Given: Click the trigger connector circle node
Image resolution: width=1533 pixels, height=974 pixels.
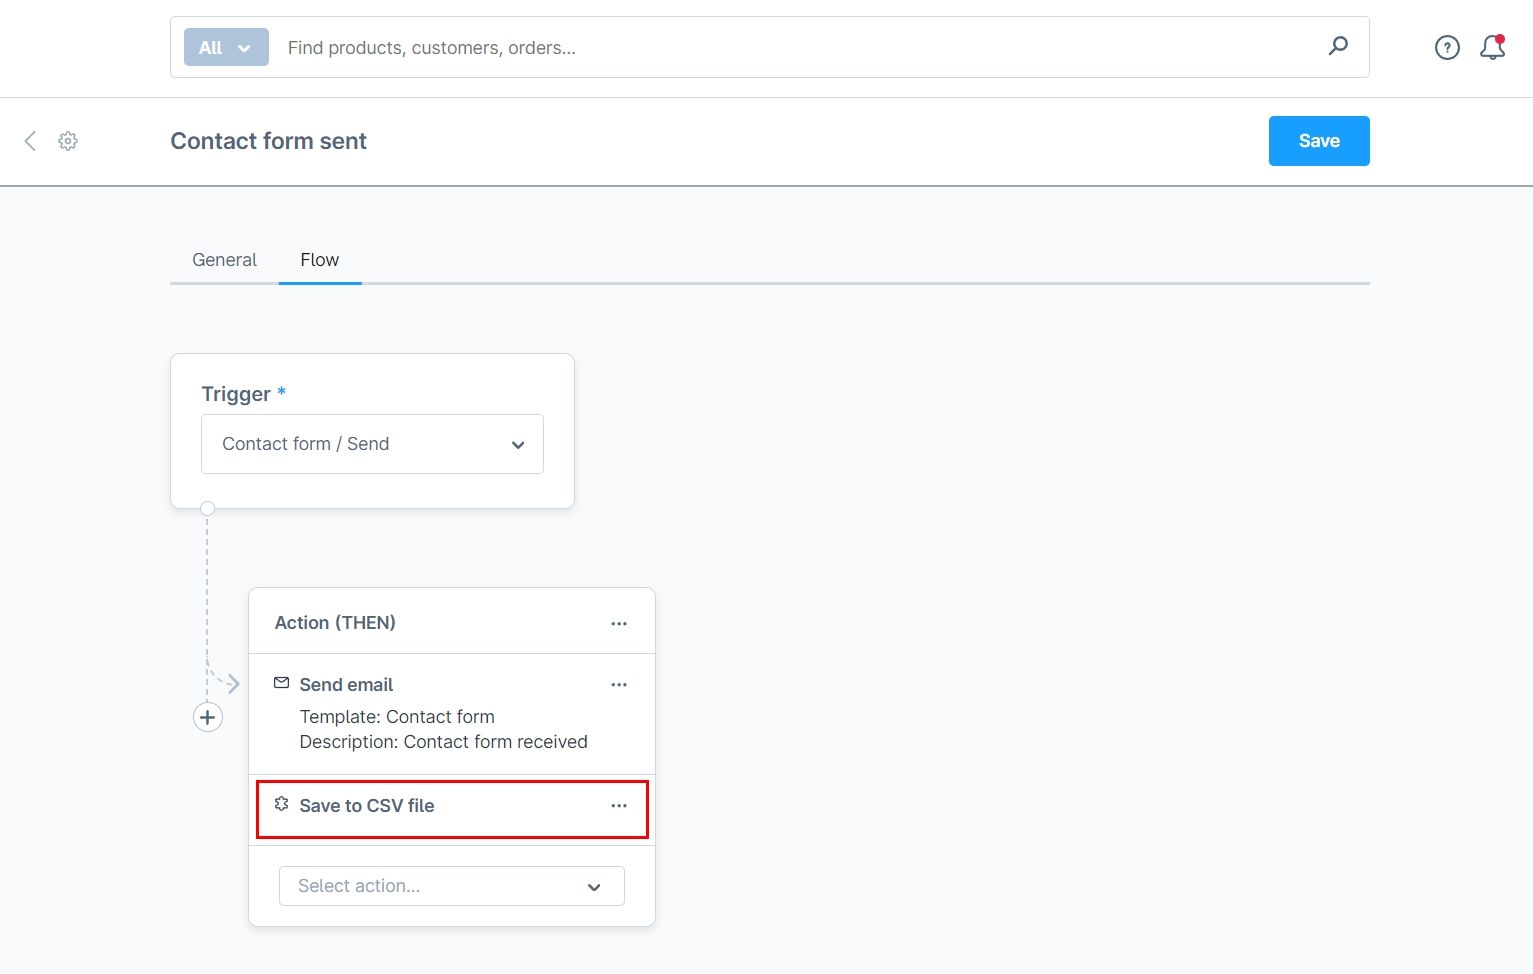Looking at the screenshot, I should (x=207, y=508).
